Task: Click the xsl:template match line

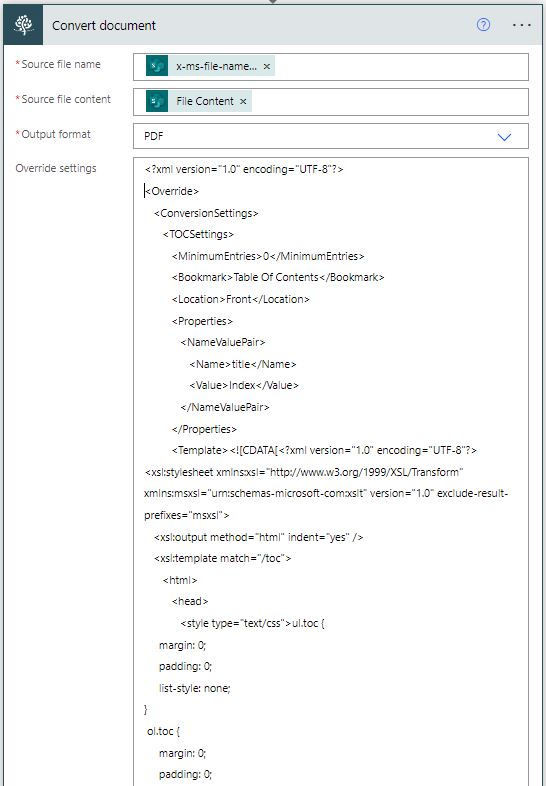Action: [222, 558]
